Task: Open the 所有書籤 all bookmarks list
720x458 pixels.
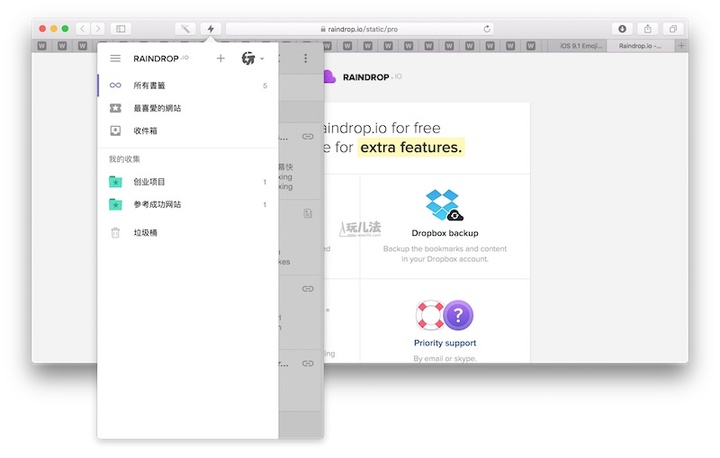Action: 150,86
